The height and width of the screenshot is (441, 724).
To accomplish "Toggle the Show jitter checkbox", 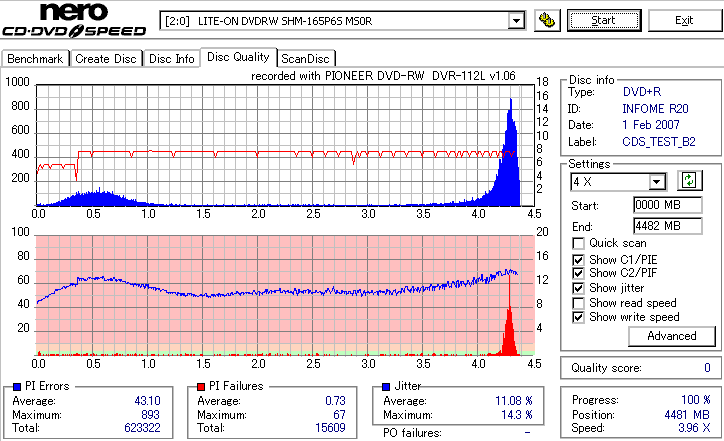I will tap(578, 288).
